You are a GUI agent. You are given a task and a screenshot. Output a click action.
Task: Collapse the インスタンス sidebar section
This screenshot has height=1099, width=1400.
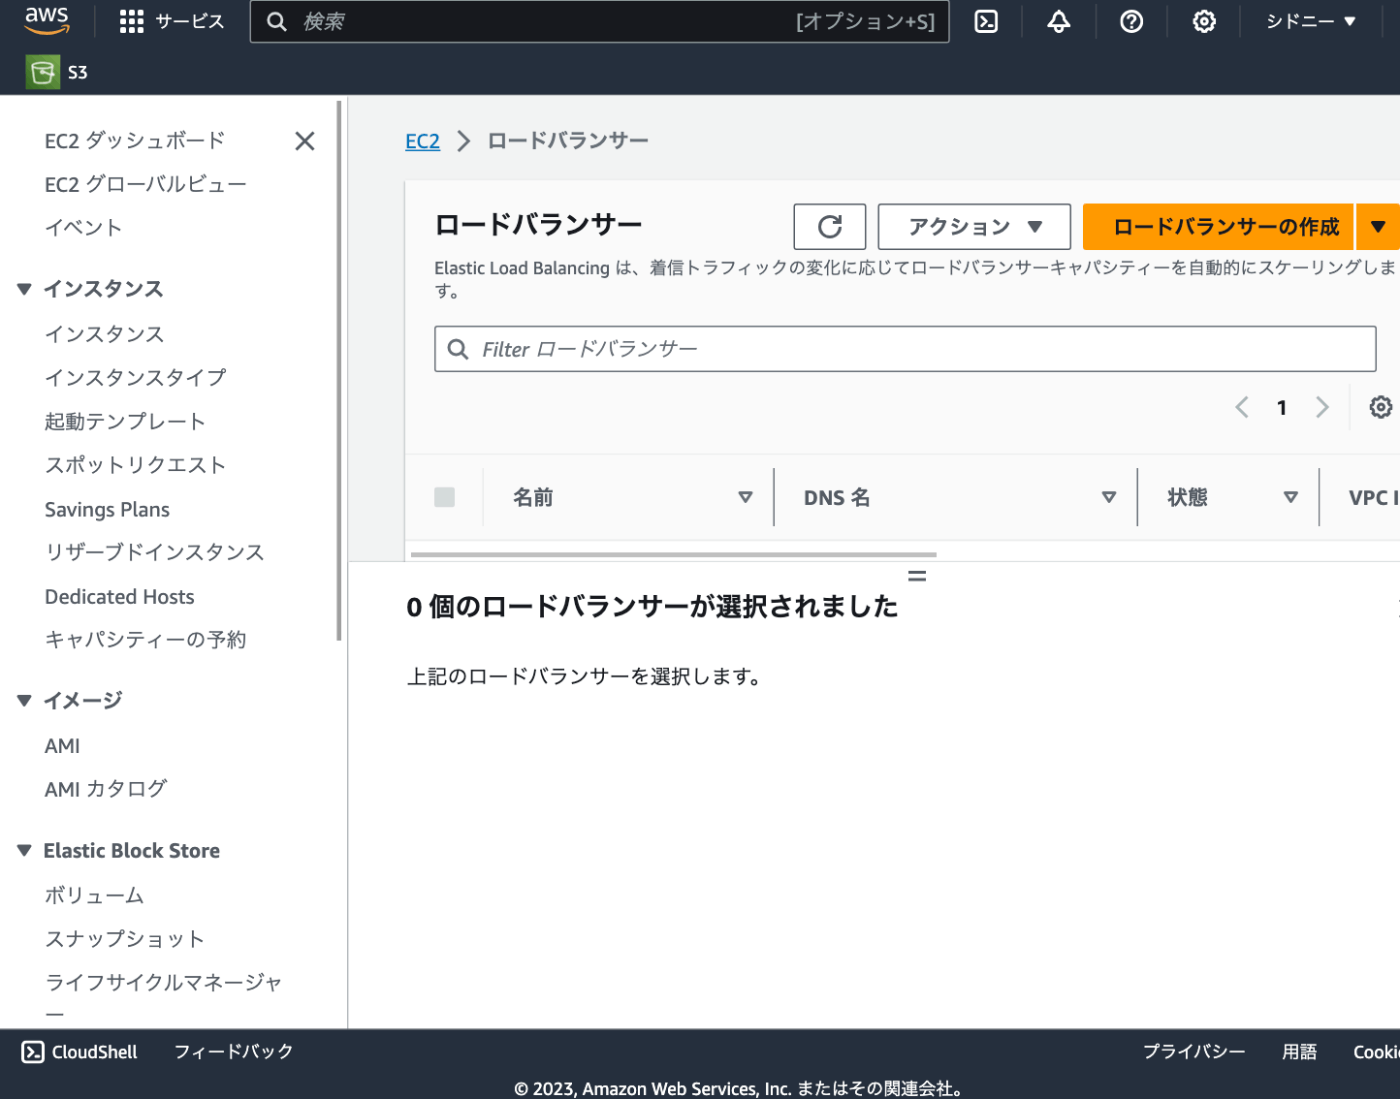(x=24, y=289)
